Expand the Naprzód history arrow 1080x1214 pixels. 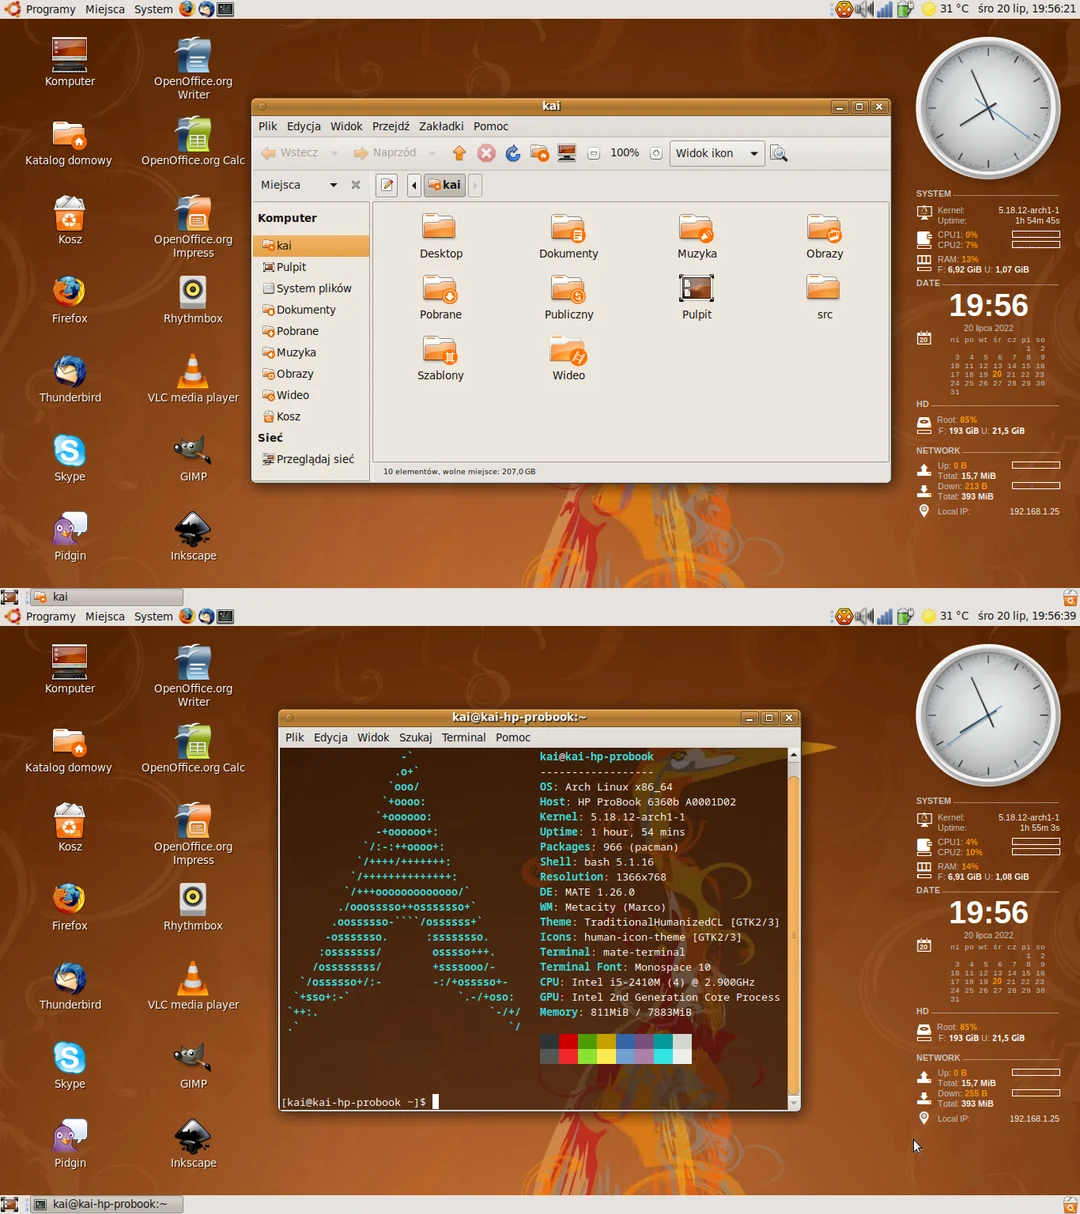(x=431, y=152)
